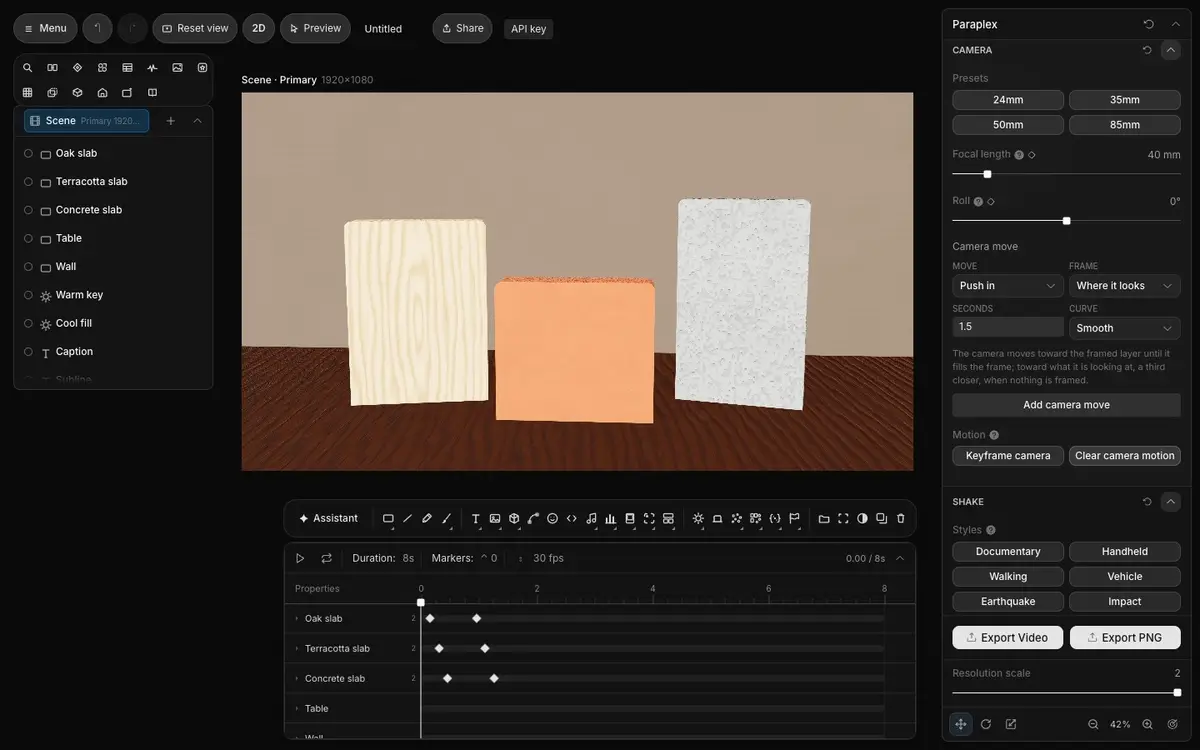
Task: Open the MOVE dropdown showing Push in
Action: click(1008, 286)
